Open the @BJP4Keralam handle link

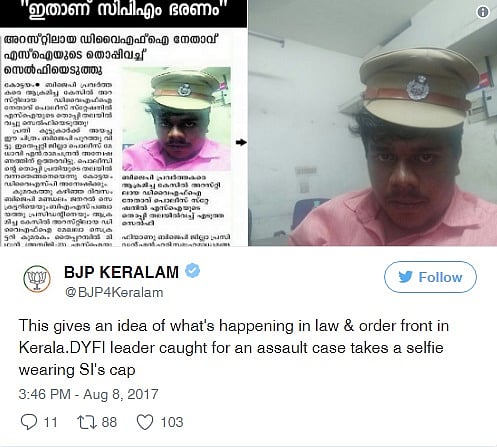tap(114, 292)
